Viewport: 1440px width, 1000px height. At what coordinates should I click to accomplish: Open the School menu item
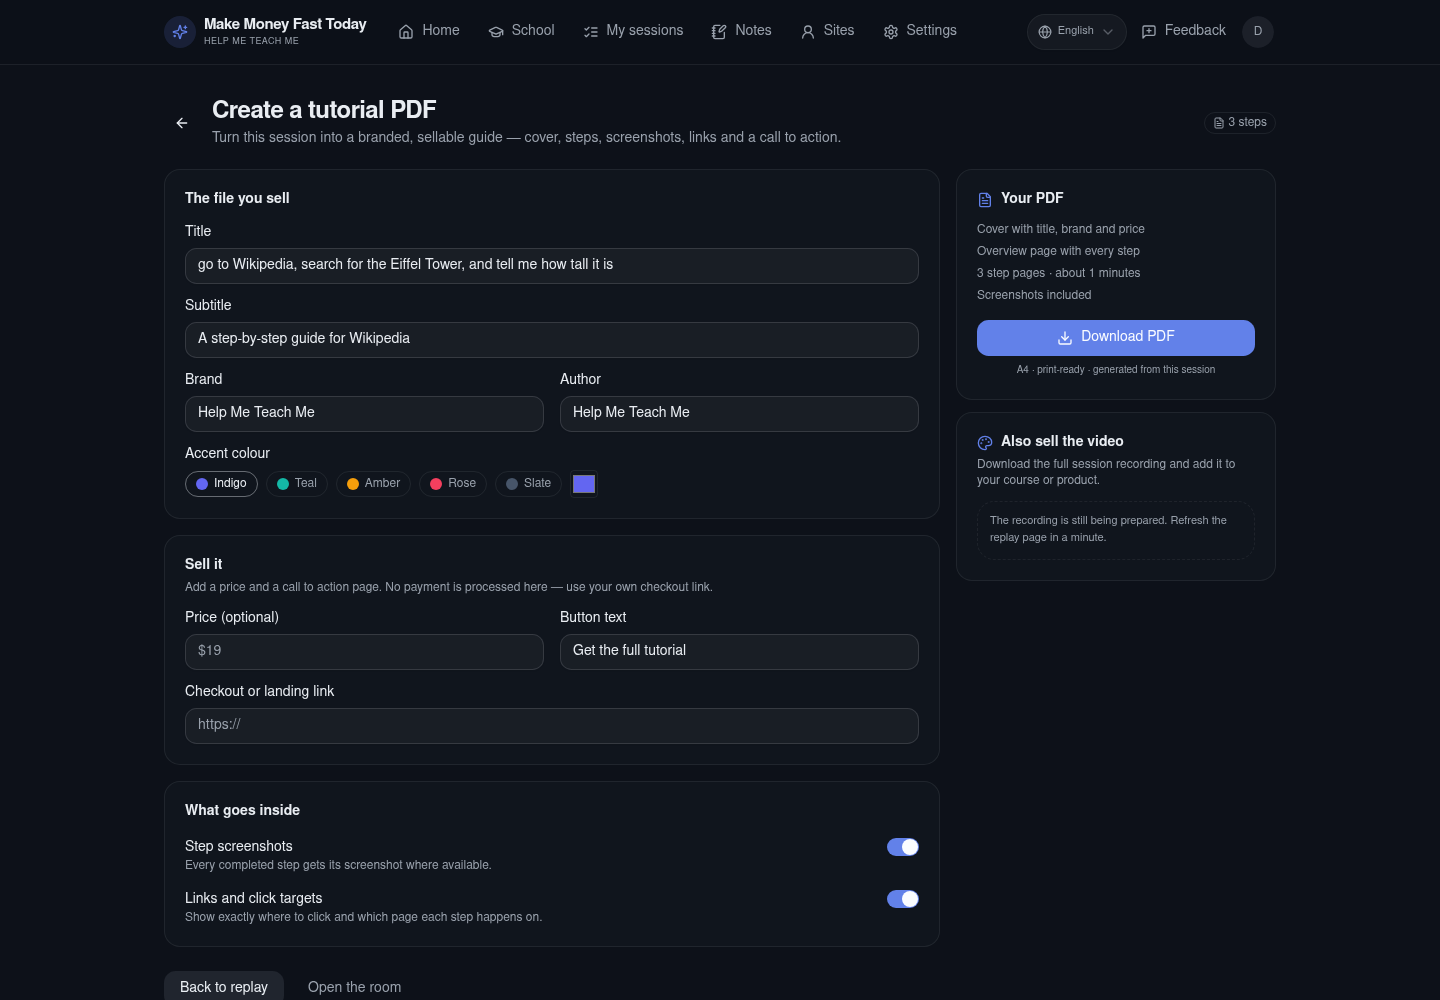(521, 31)
